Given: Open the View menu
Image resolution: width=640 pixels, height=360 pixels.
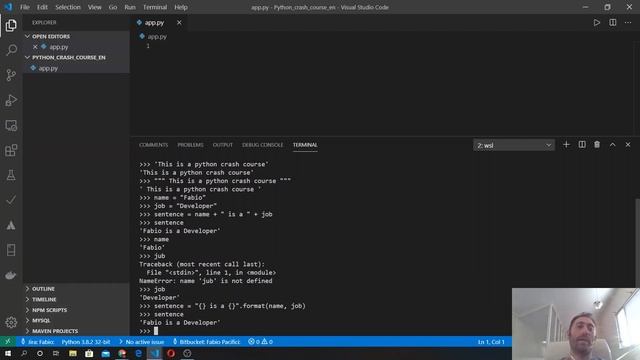Looking at the screenshot, I should [x=95, y=7].
